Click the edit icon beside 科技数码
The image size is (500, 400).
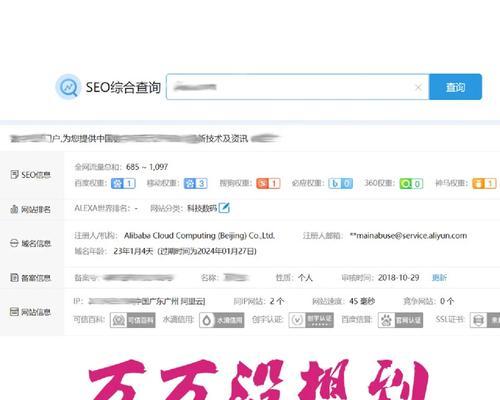point(224,208)
